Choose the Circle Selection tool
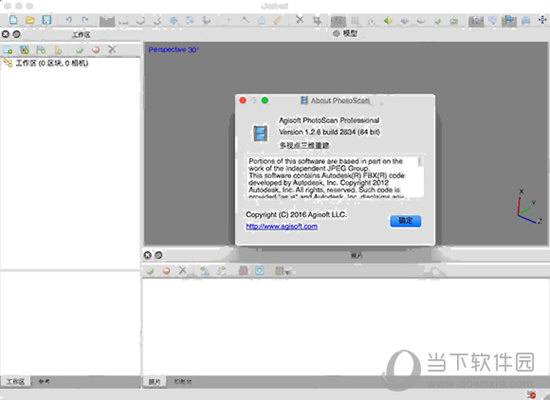 click(x=140, y=21)
